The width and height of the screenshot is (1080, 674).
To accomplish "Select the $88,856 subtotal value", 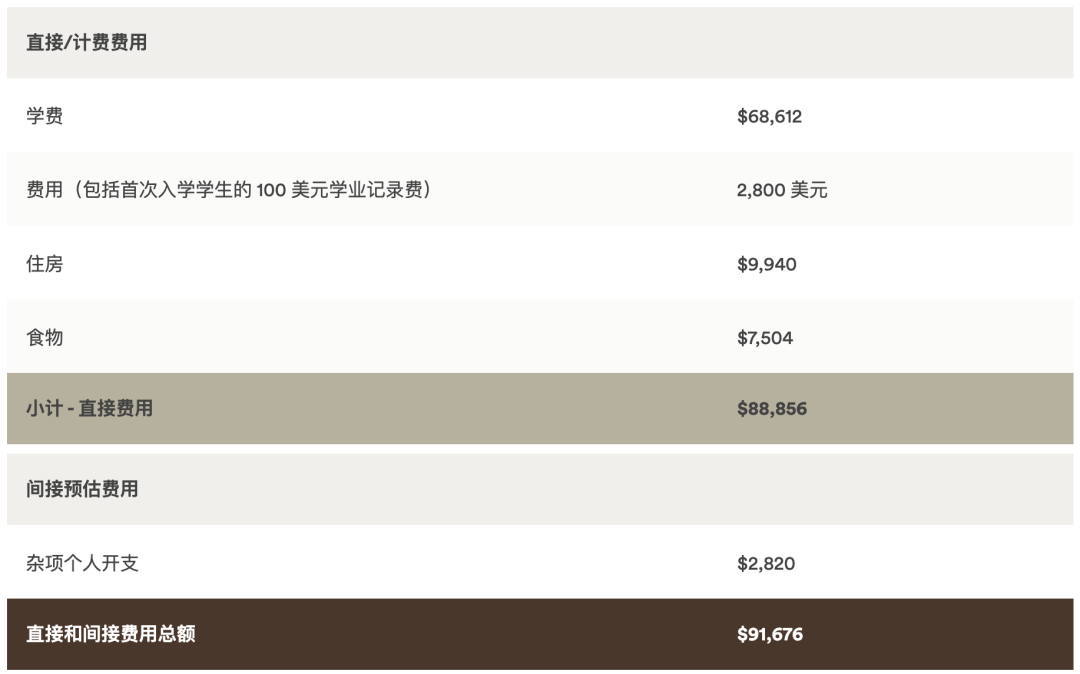I will [771, 409].
